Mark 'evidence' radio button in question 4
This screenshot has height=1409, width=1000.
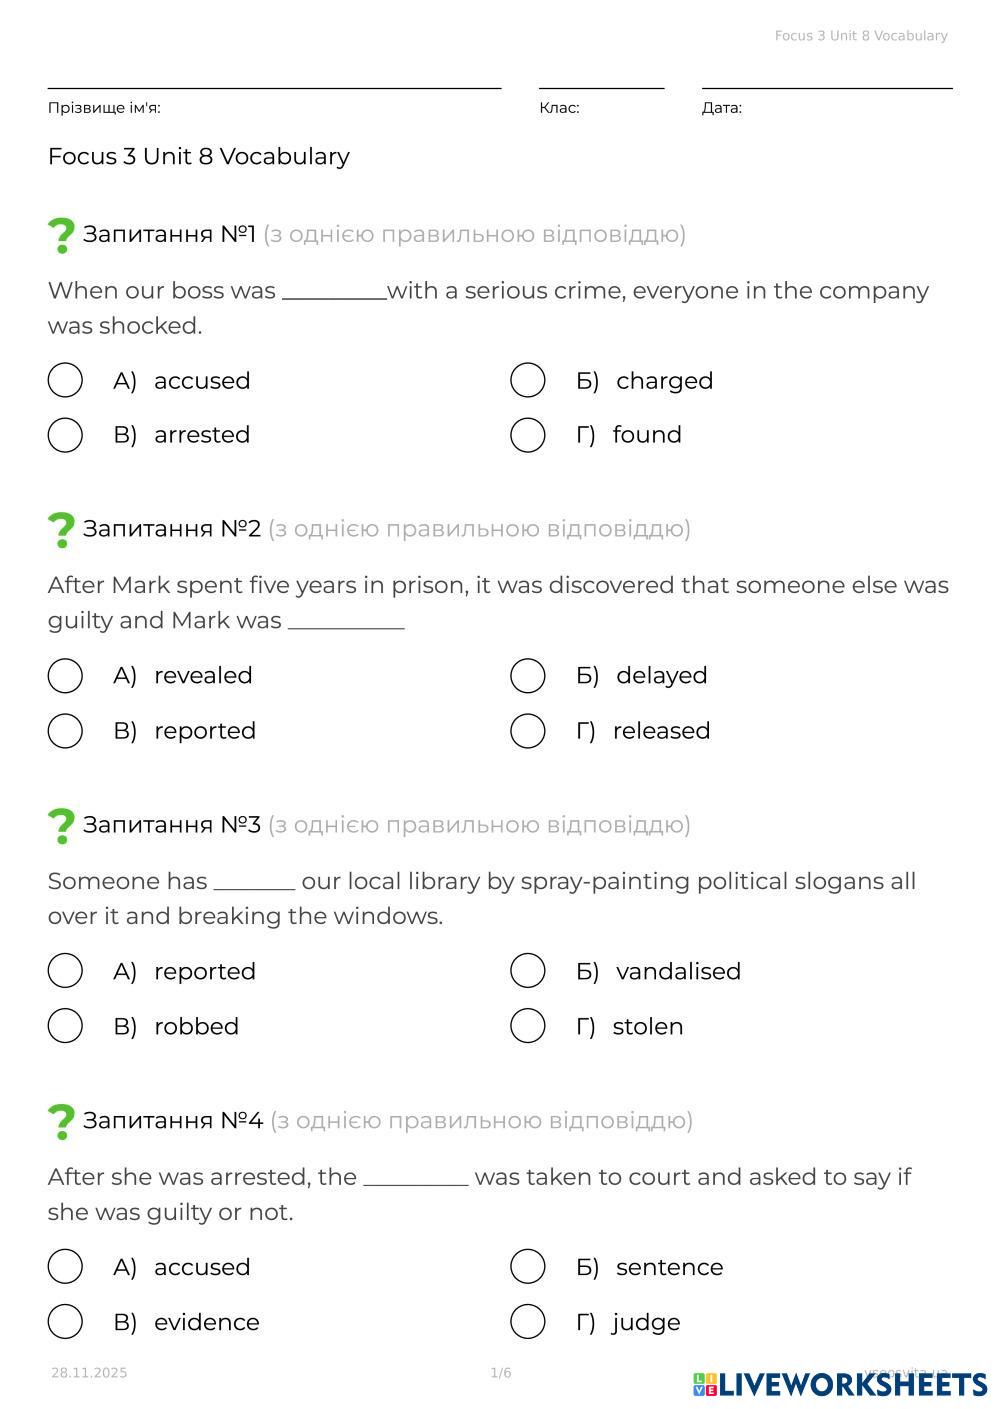pyautogui.click(x=65, y=1322)
